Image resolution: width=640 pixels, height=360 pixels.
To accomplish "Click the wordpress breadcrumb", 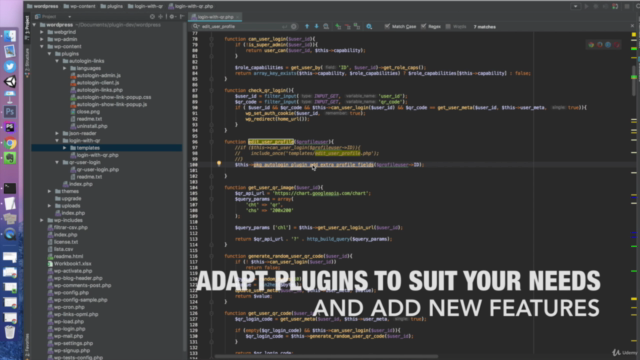I will 42,6.
